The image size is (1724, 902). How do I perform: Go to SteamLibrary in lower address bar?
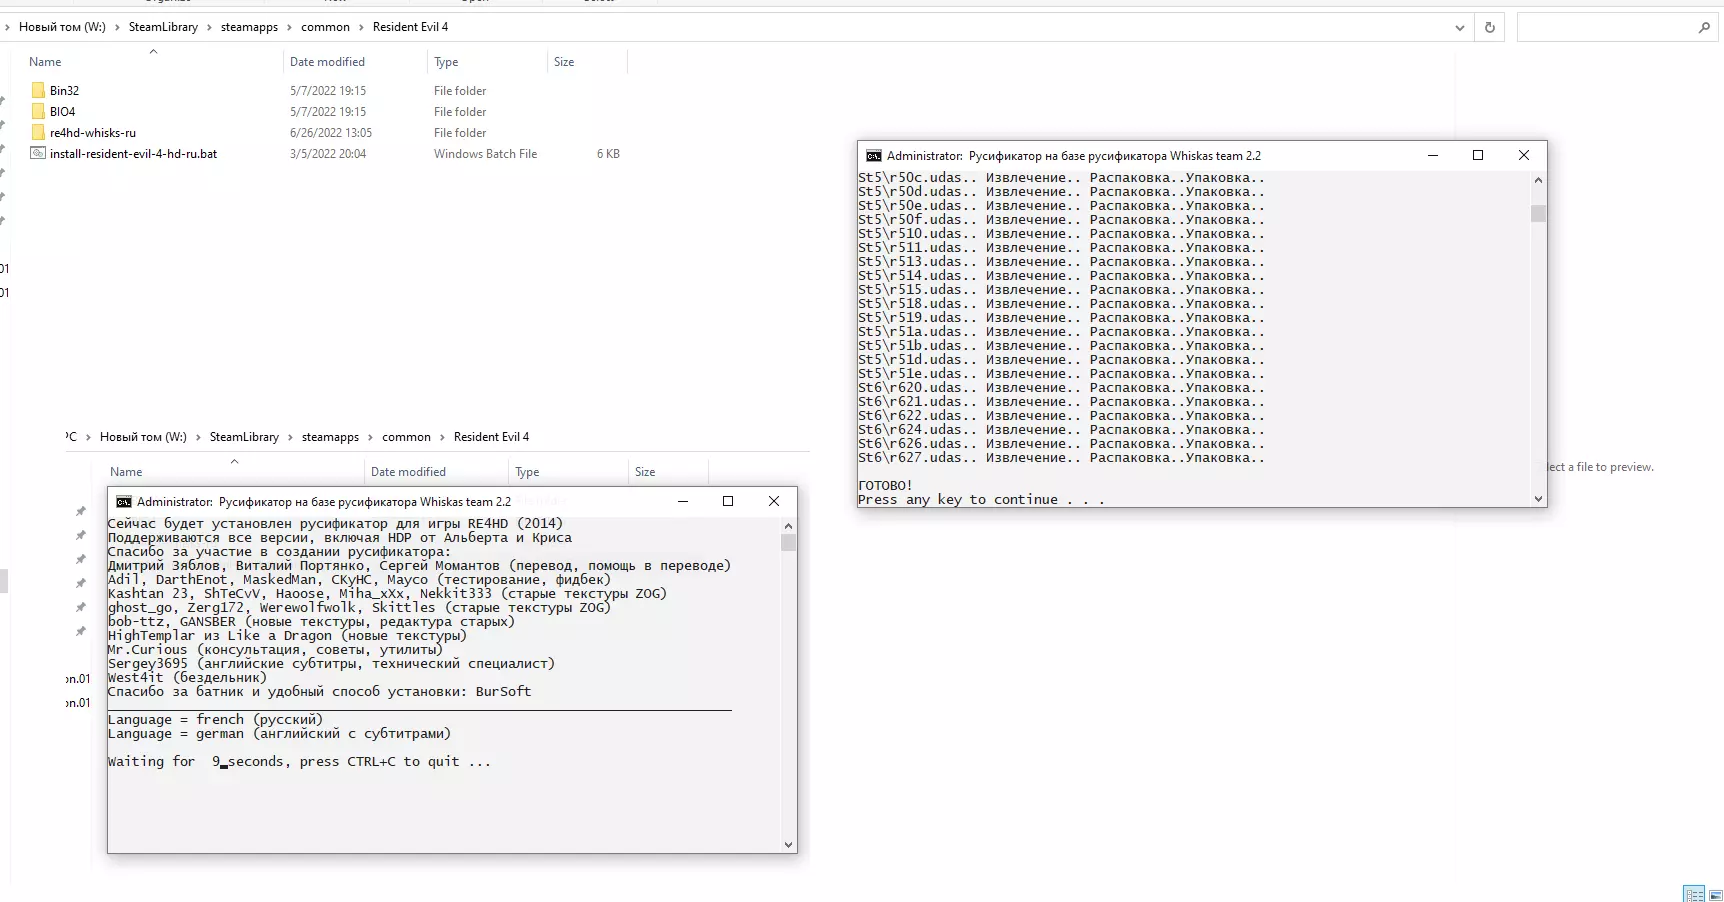(244, 437)
